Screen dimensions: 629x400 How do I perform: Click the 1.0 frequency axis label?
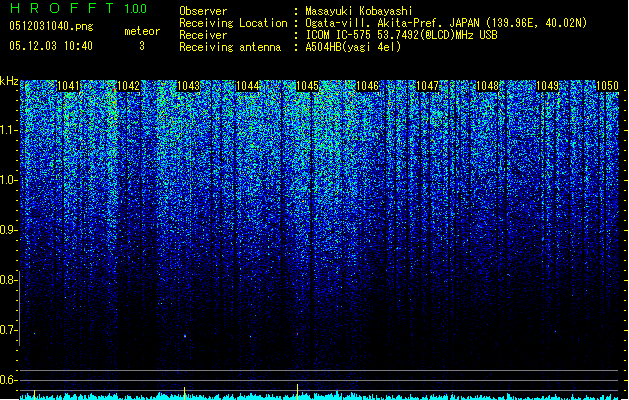[x=8, y=180]
